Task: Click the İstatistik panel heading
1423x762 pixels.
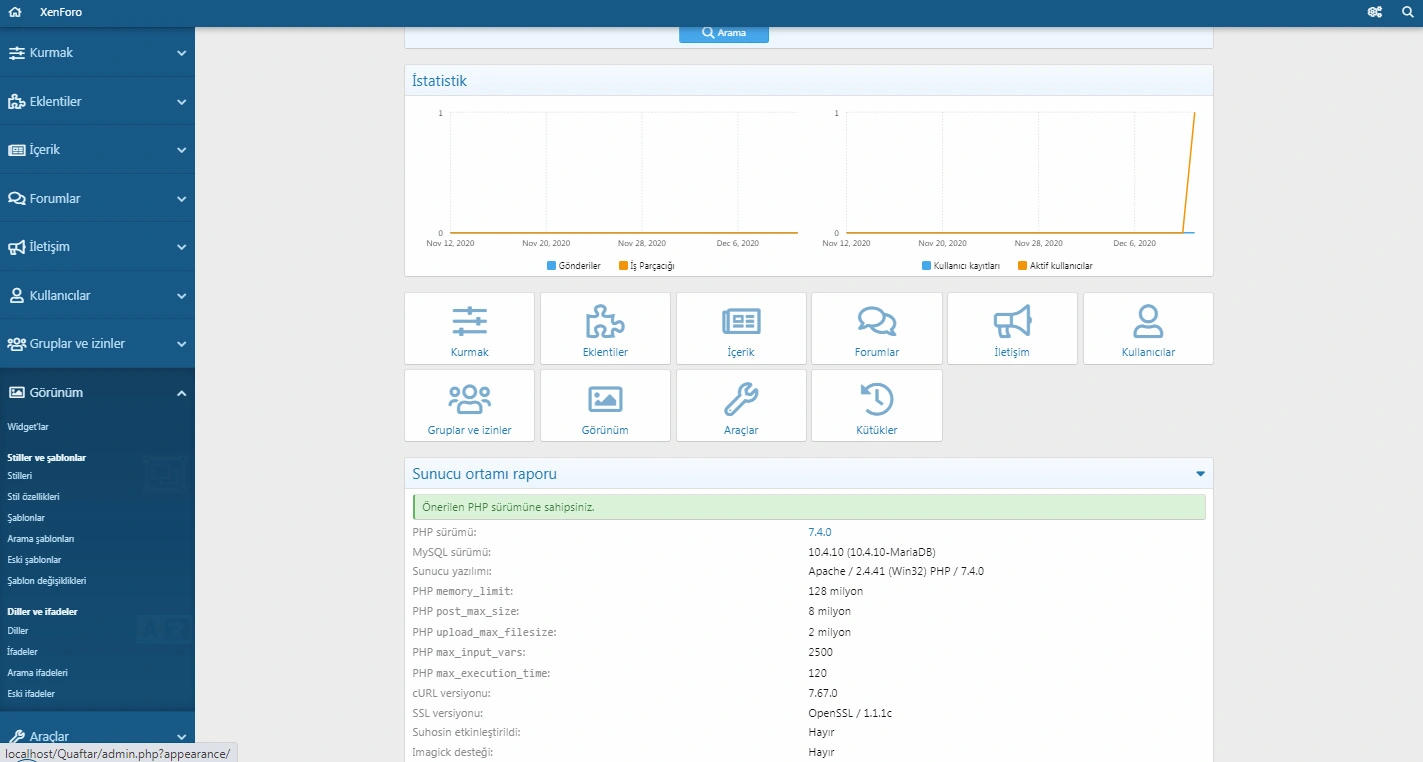Action: (x=439, y=81)
